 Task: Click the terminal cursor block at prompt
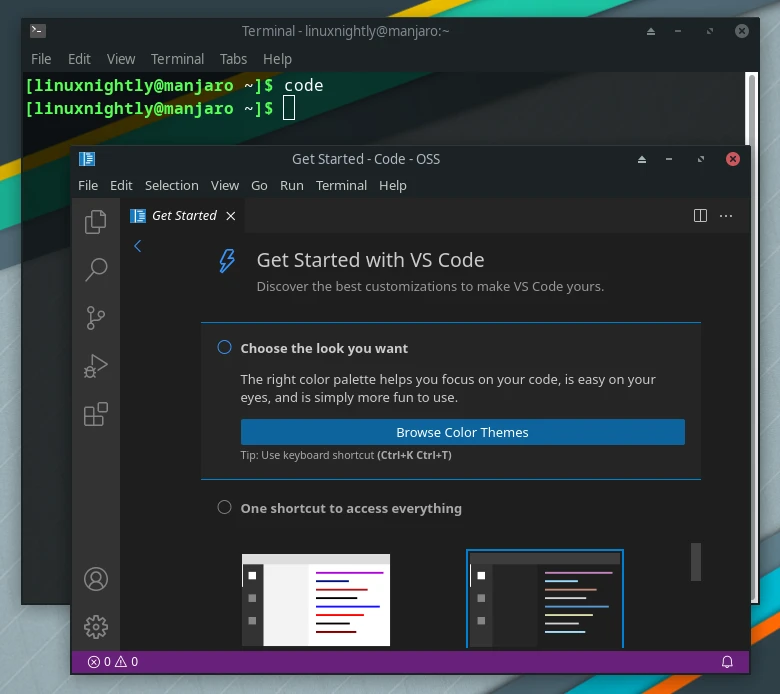(x=289, y=108)
